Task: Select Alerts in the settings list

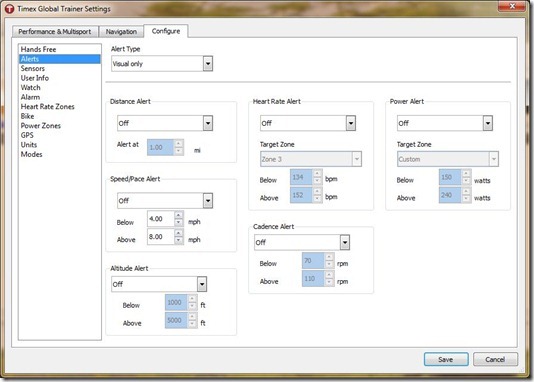Action: click(x=60, y=59)
